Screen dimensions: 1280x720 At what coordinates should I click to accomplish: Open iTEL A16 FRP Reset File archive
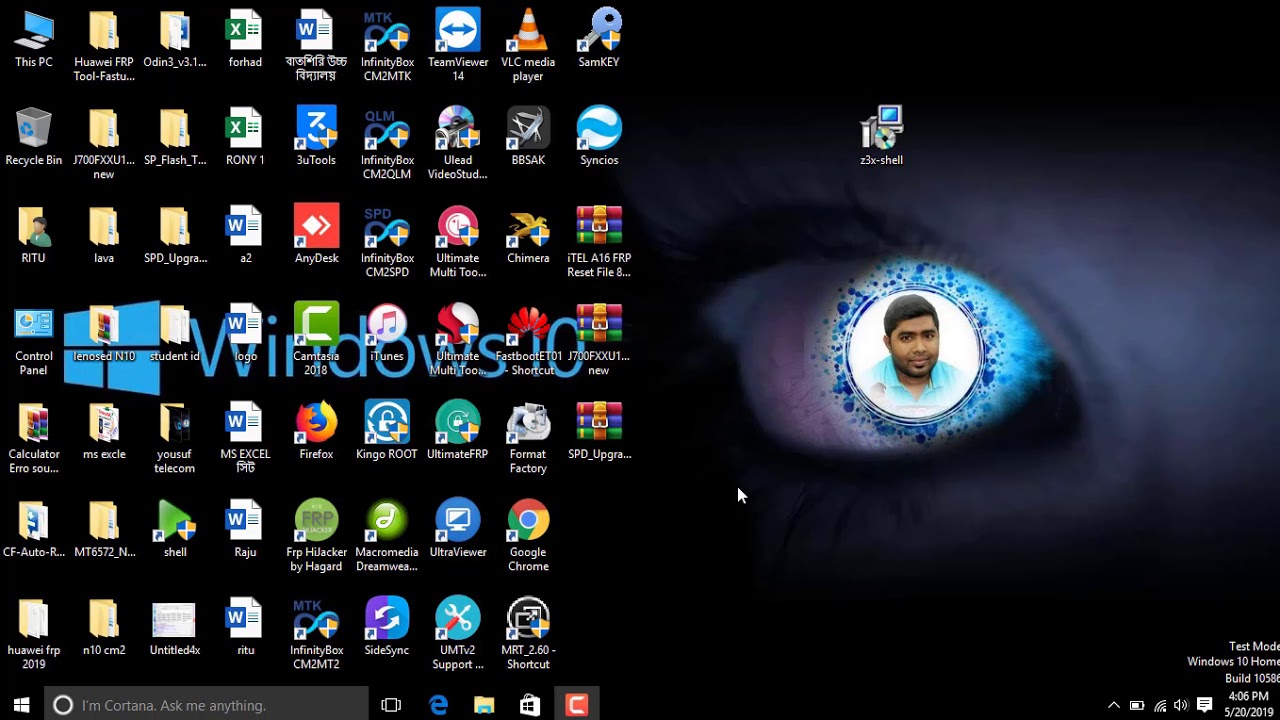tap(599, 242)
